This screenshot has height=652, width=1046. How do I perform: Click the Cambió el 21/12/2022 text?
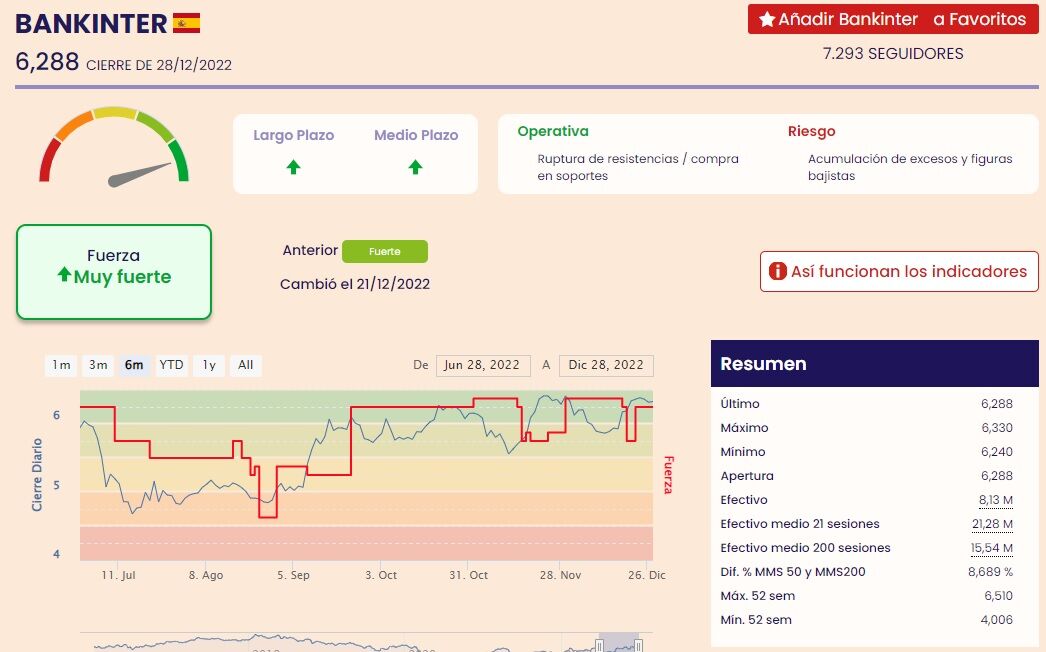pos(355,284)
